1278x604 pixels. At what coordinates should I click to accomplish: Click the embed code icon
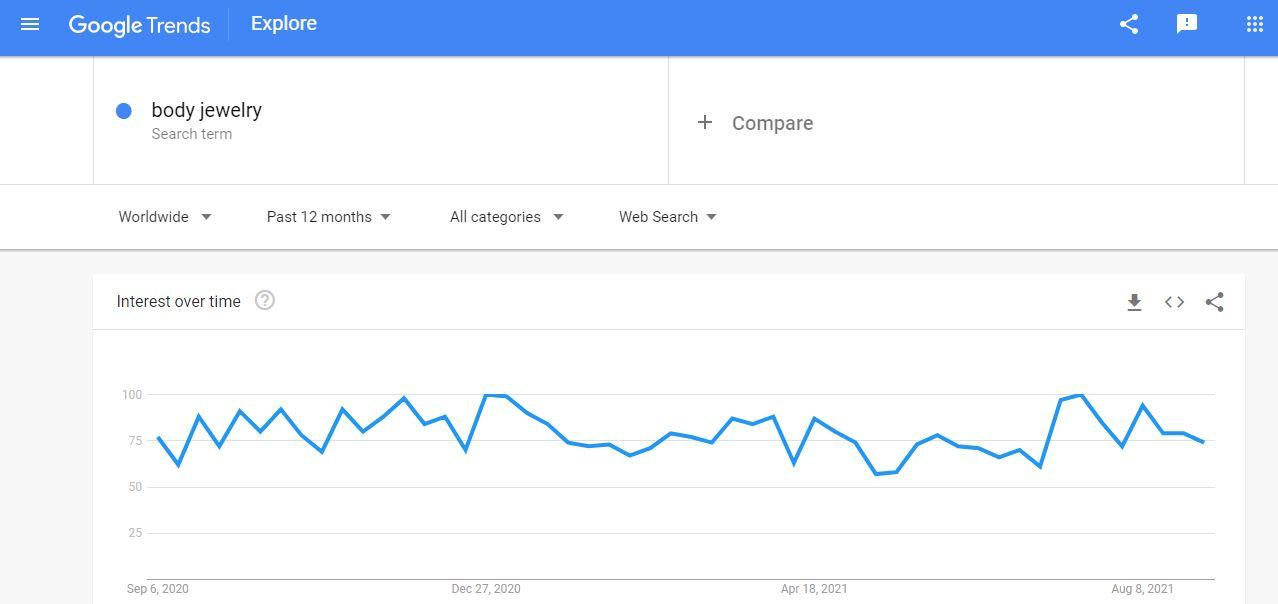click(1174, 302)
